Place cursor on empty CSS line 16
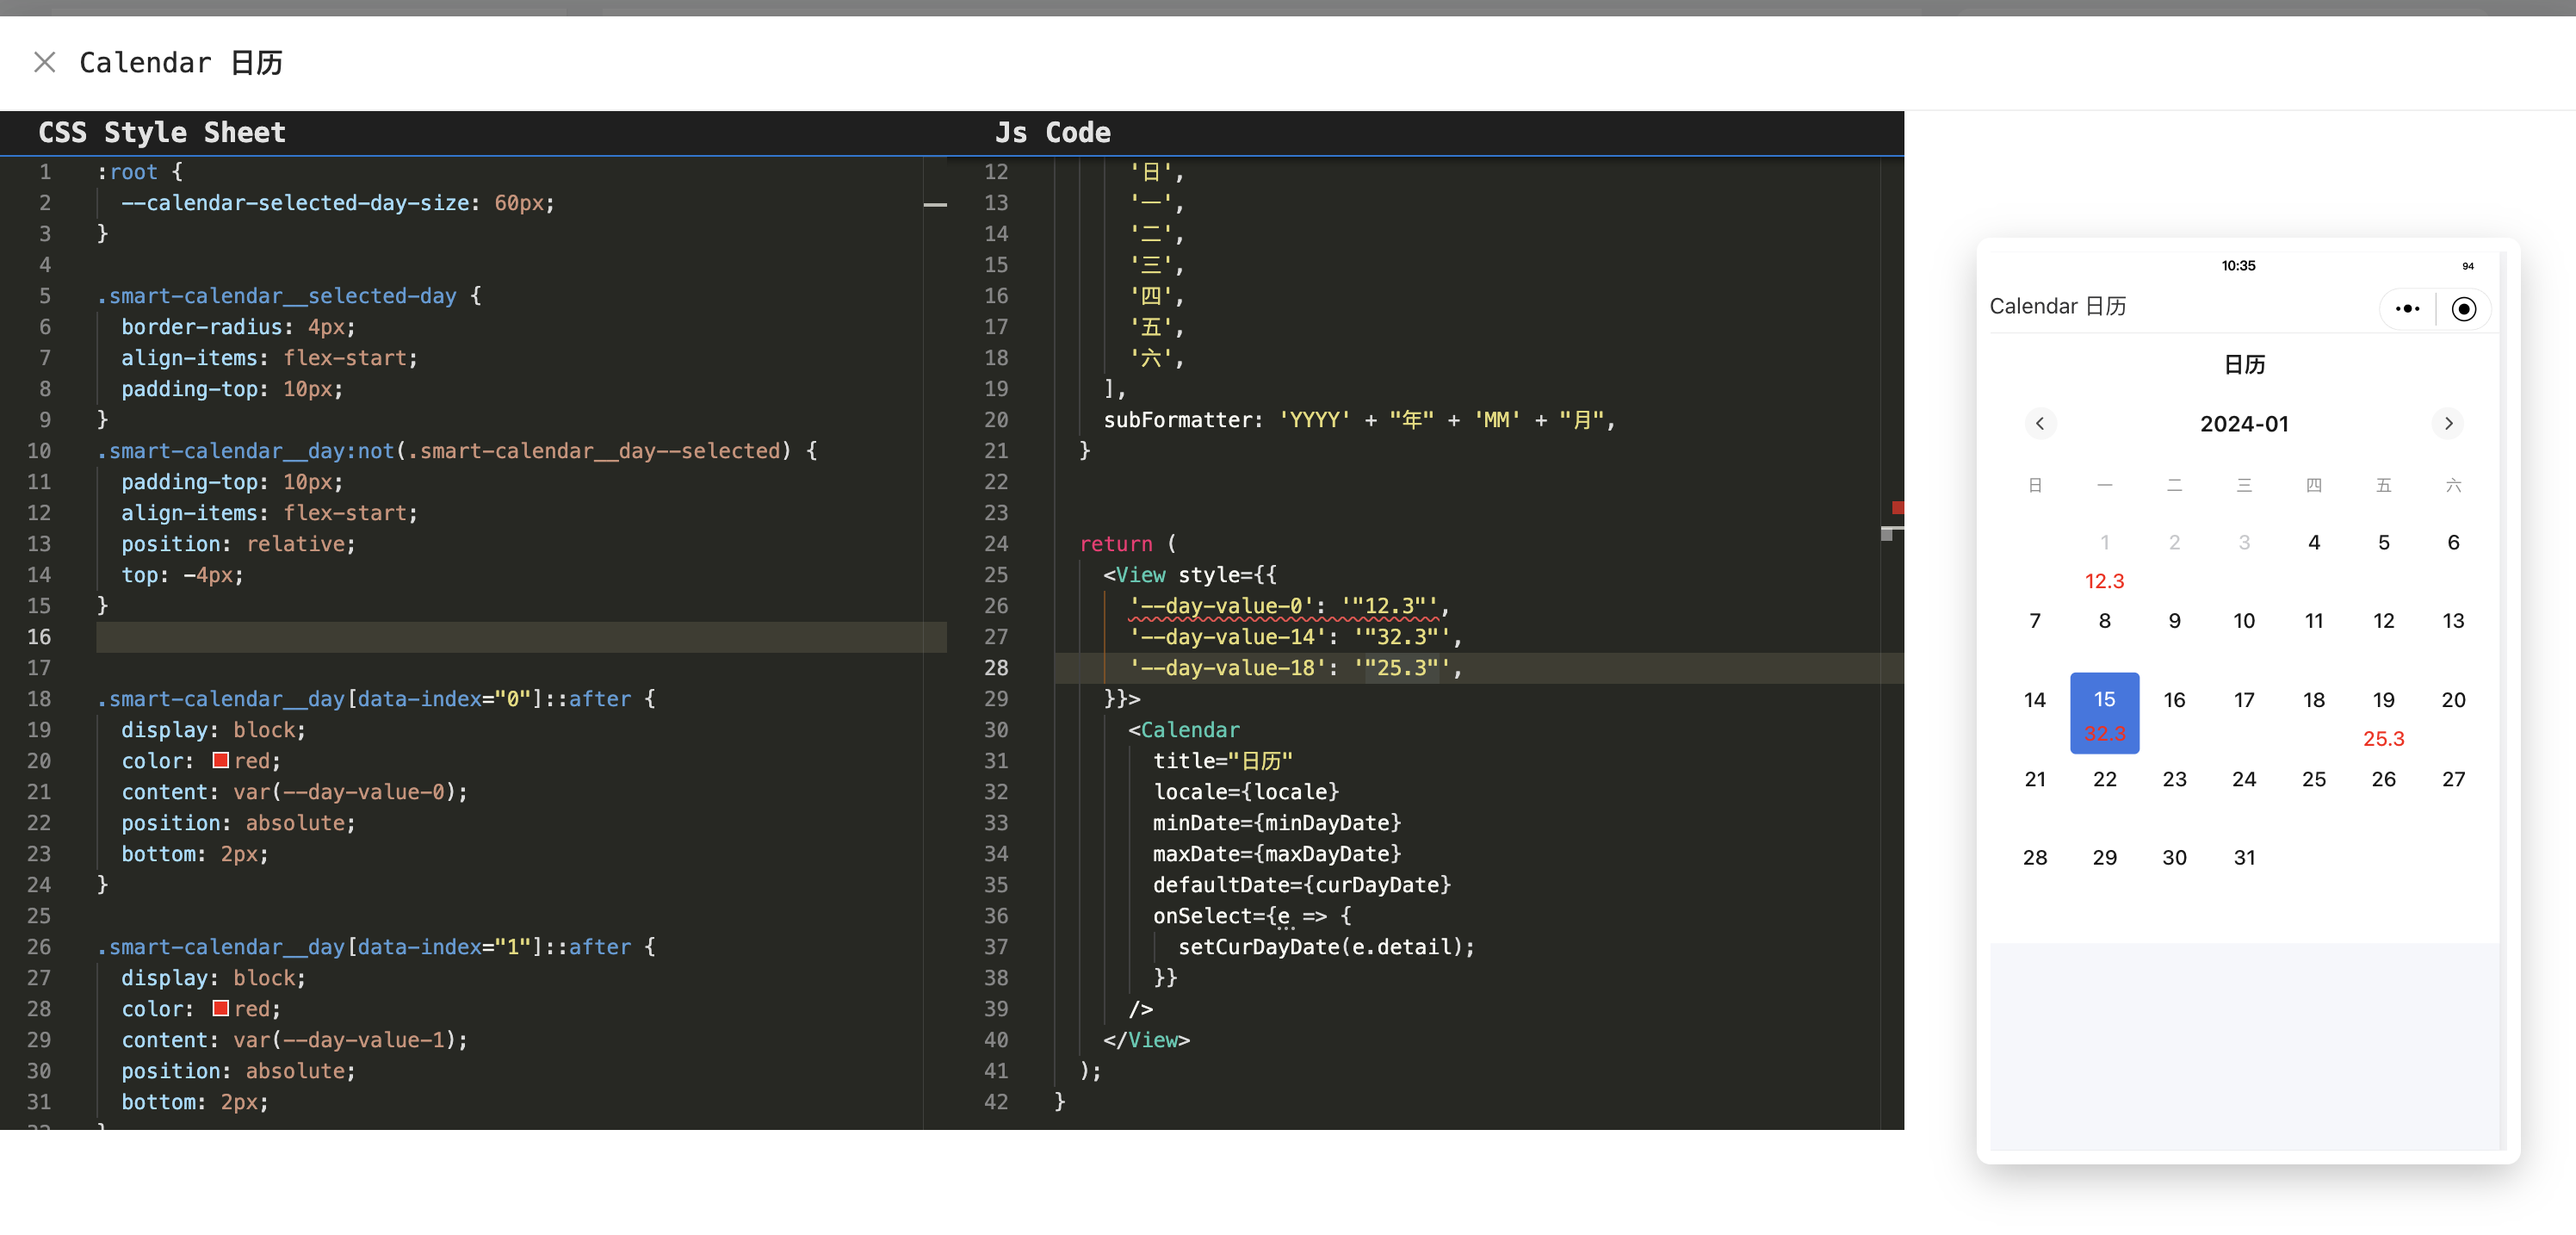Viewport: 2576px width, 1235px height. [520, 637]
